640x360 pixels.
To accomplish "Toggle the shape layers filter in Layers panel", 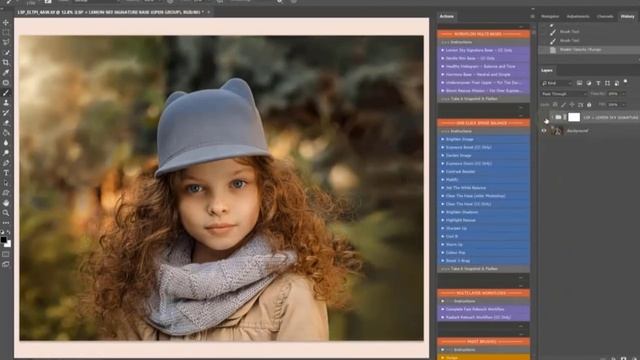I will pyautogui.click(x=607, y=83).
